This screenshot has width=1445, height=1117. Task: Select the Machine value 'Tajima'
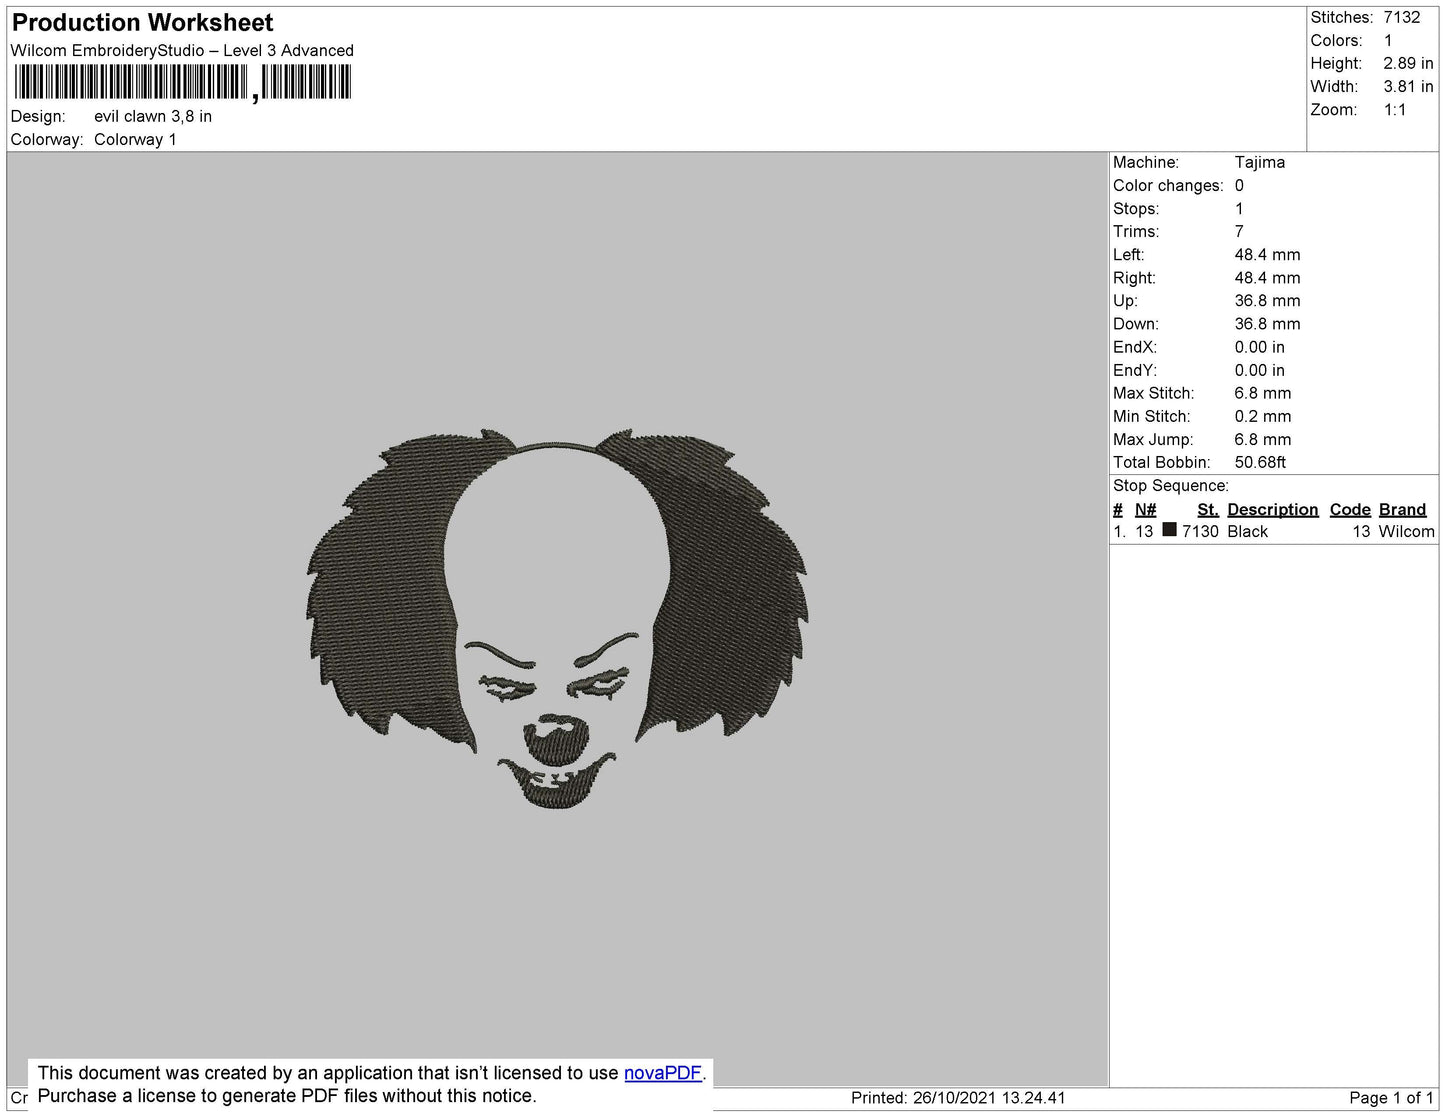[x=1260, y=162]
